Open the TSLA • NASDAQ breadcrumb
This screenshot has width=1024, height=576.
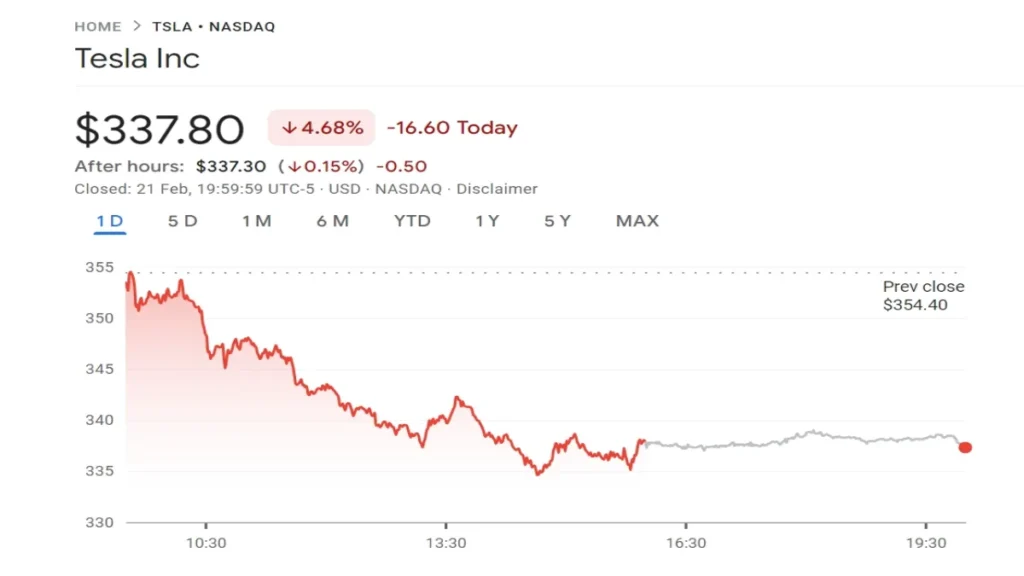(x=213, y=27)
